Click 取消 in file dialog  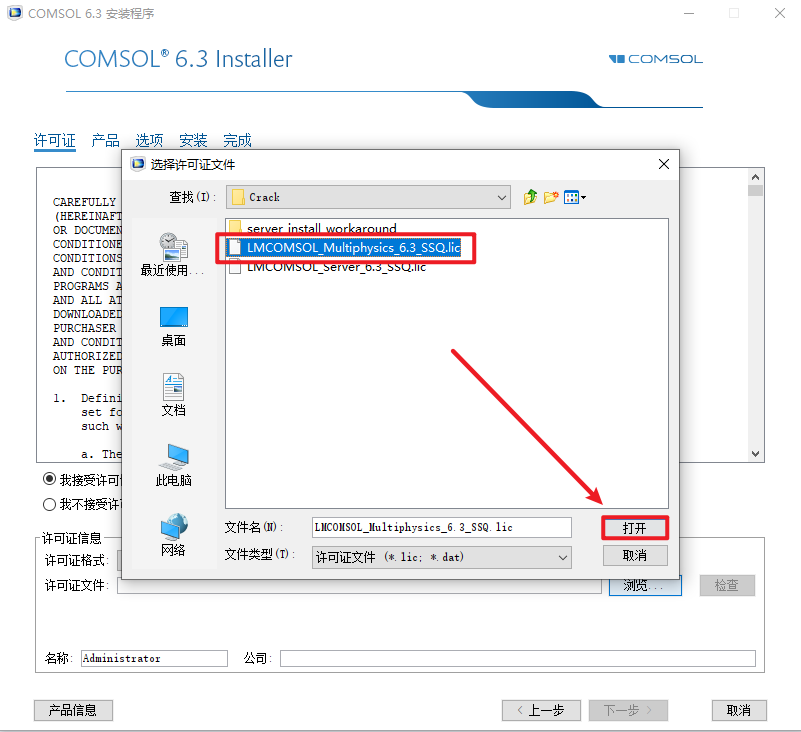click(x=634, y=556)
